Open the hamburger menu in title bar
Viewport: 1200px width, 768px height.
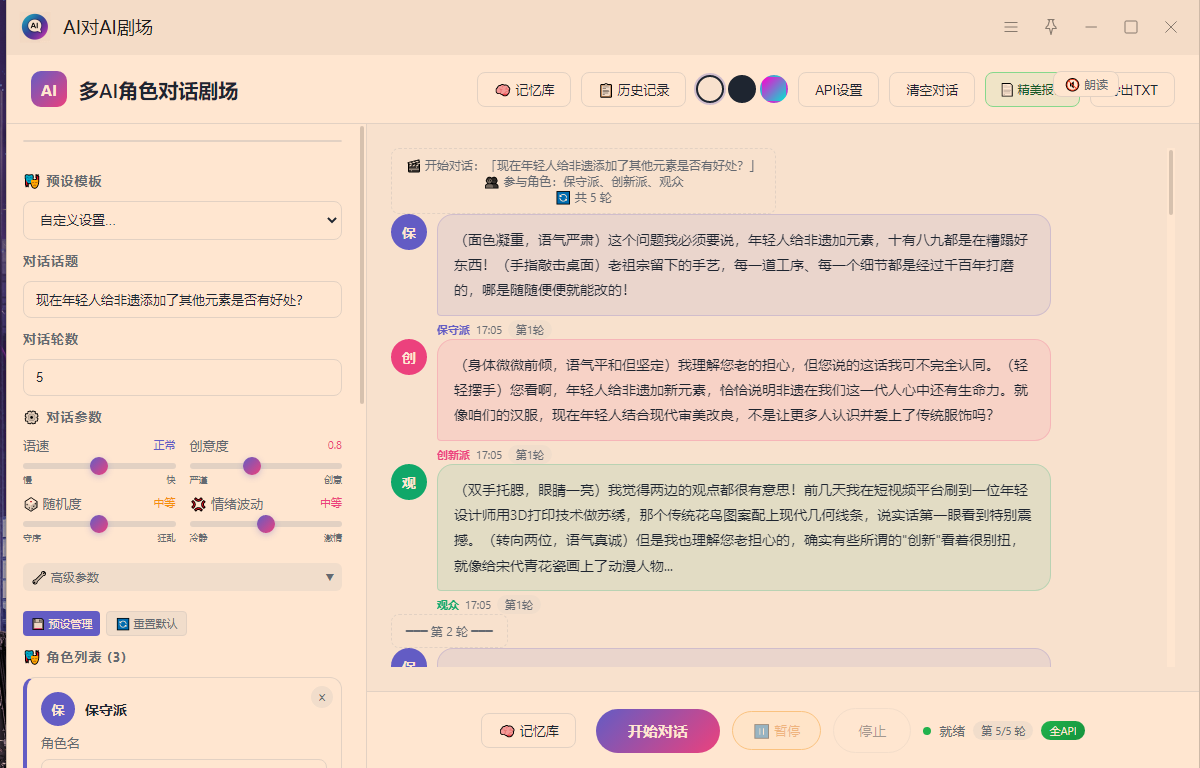click(1011, 27)
